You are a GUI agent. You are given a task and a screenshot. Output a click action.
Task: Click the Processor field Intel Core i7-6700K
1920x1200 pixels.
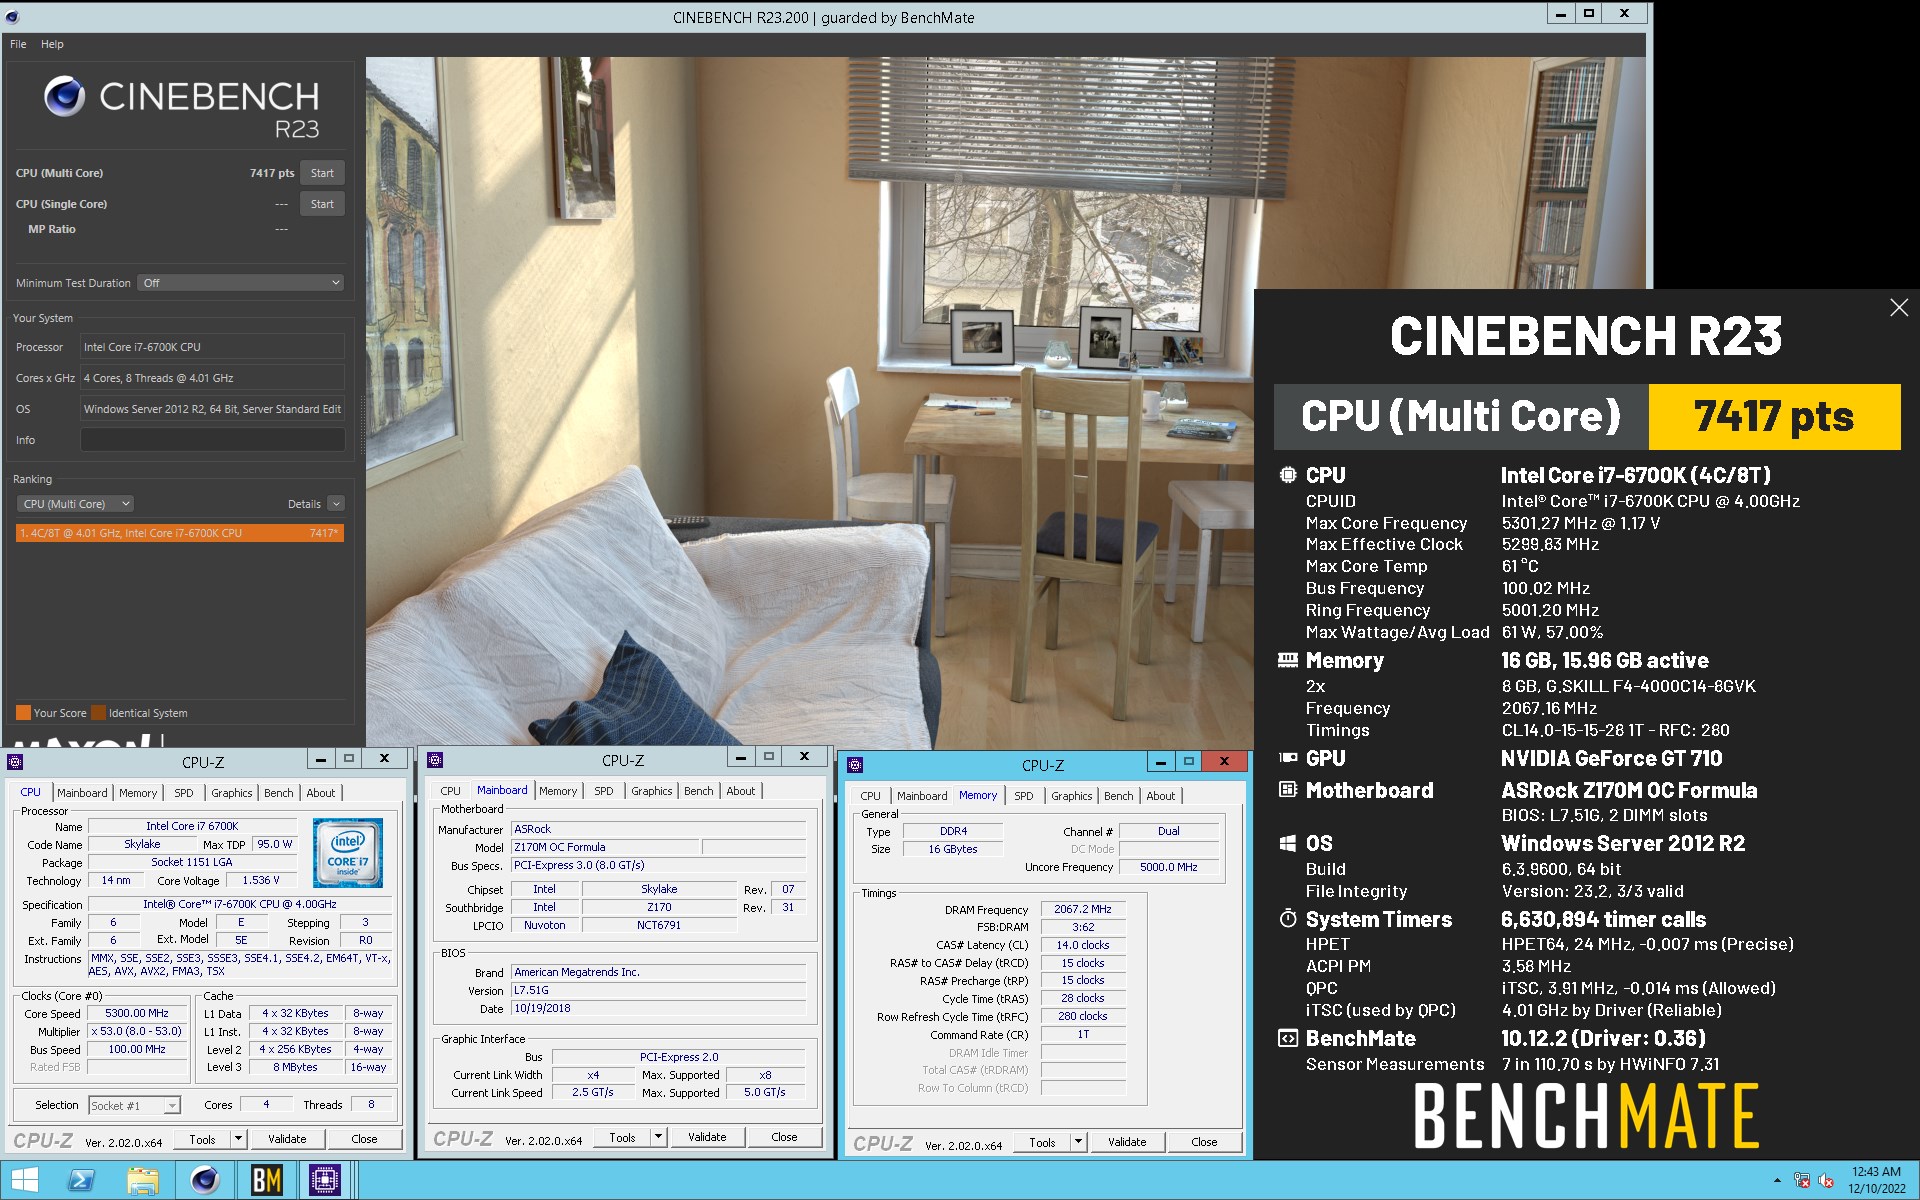[x=212, y=347]
